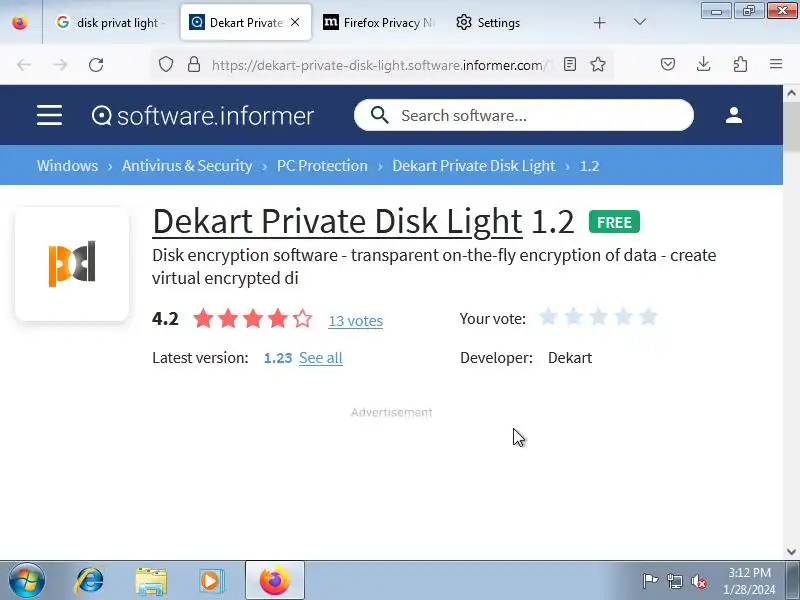Image resolution: width=800 pixels, height=600 pixels.
Task: Open a new tab with the plus button
Action: (600, 22)
